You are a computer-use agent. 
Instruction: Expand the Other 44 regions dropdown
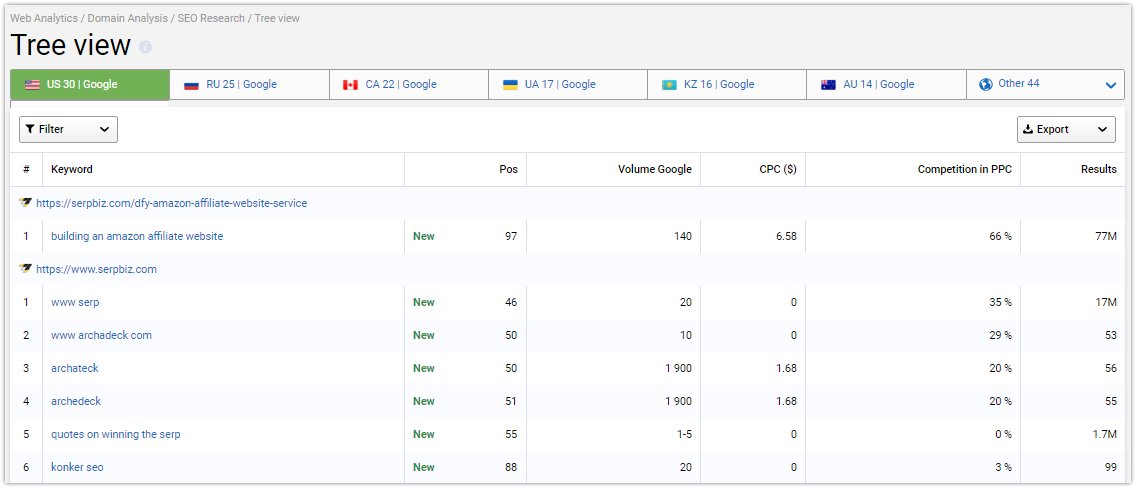point(1046,85)
